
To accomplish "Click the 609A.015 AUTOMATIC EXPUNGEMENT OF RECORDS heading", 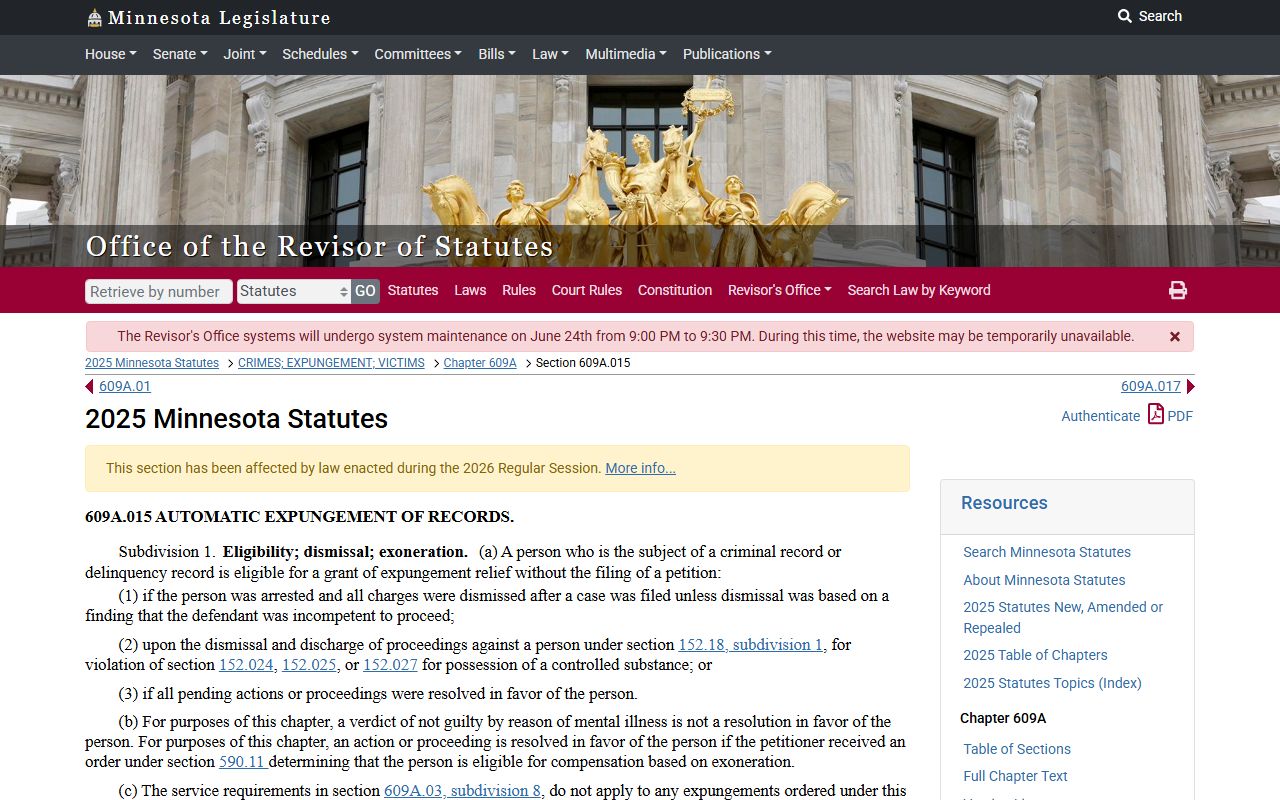I will tap(299, 517).
